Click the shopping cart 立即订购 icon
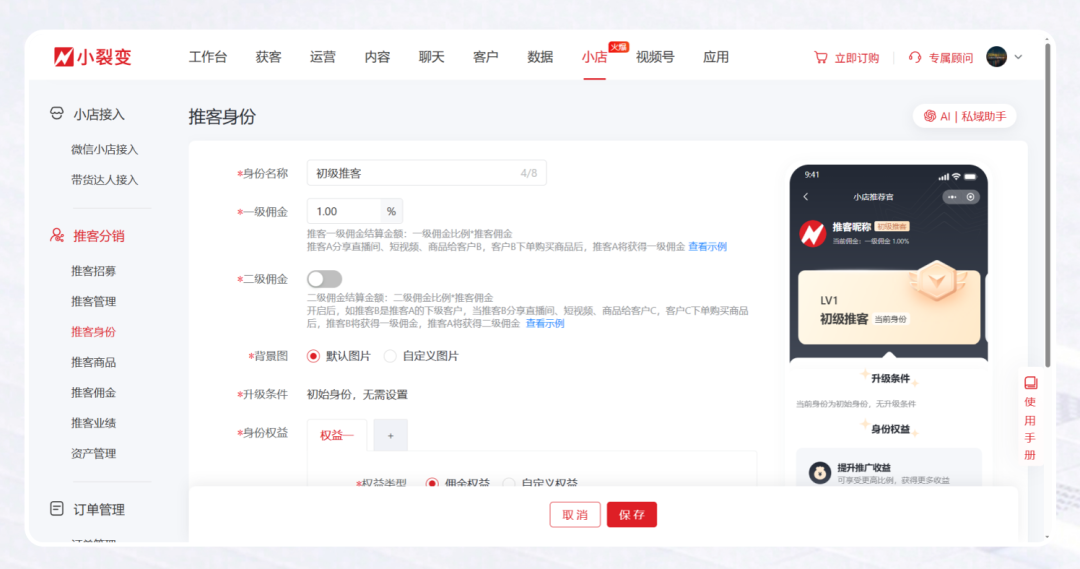The width and height of the screenshot is (1080, 569). 821,58
